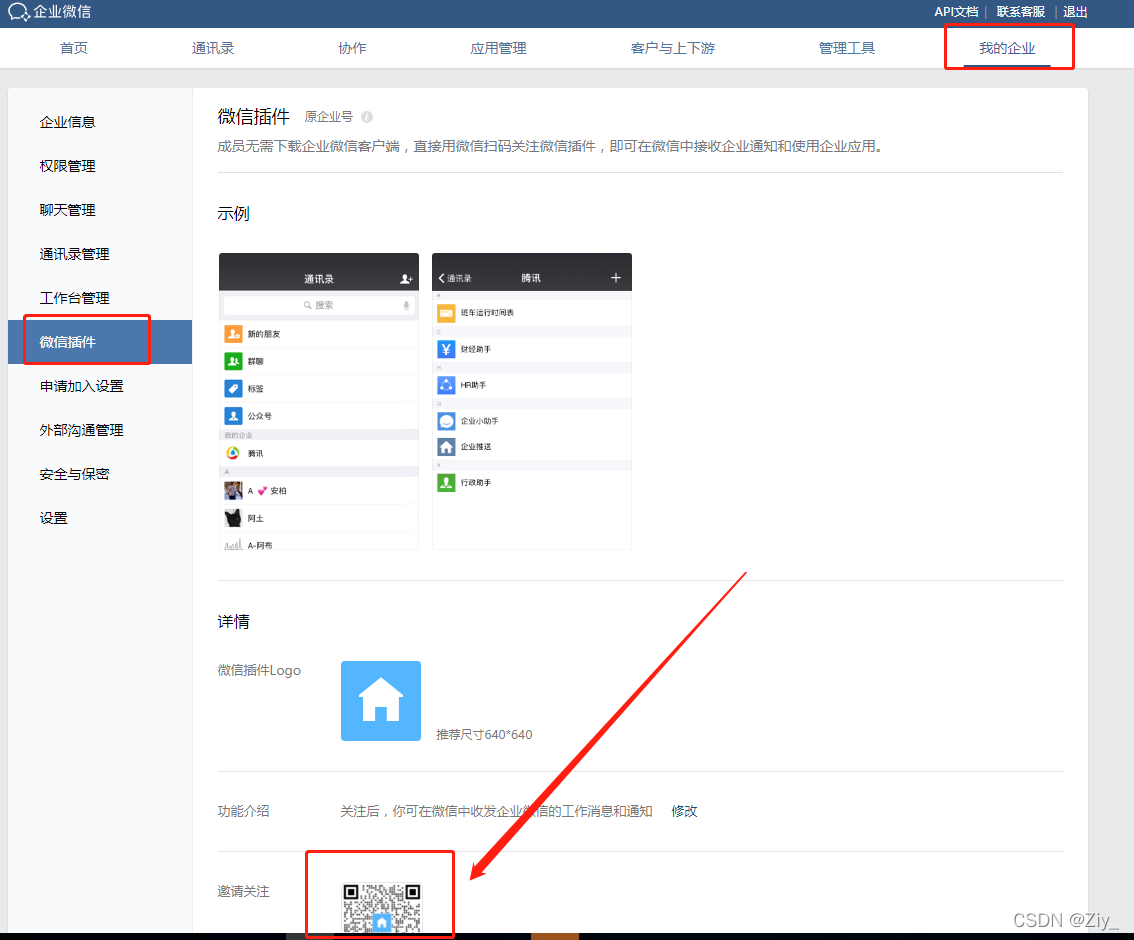Click the 企业推送 house icon

(446, 447)
